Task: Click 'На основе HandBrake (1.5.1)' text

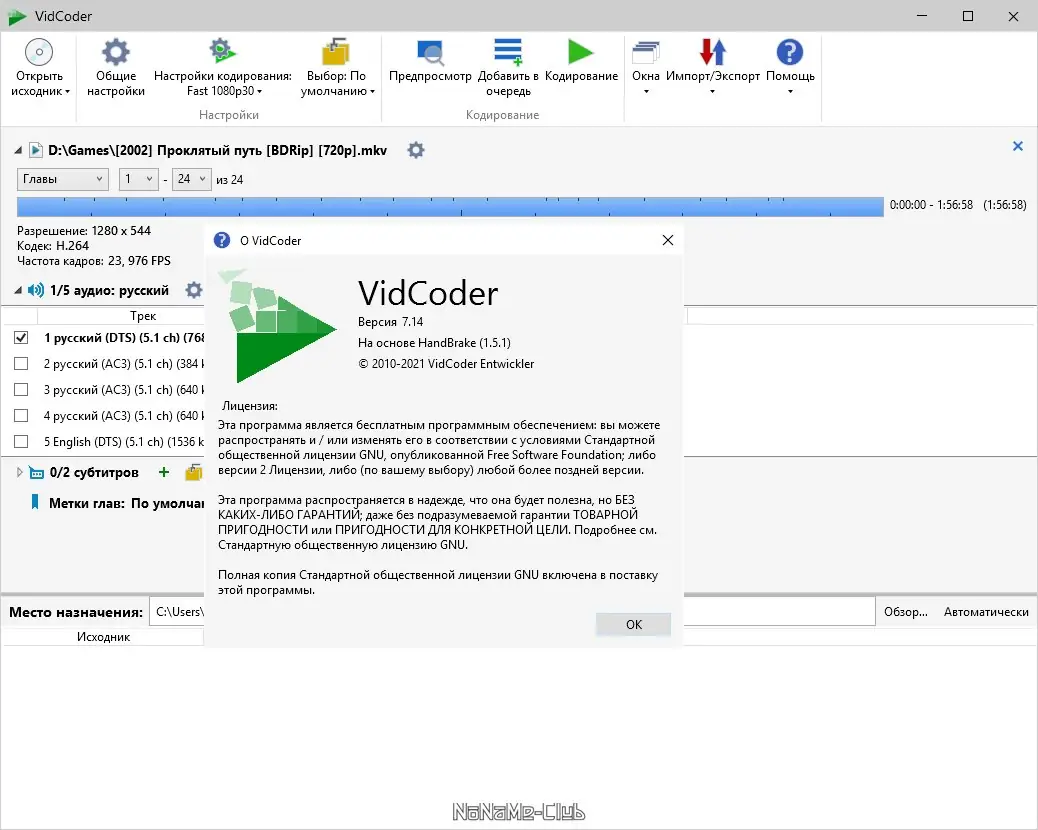Action: coord(434,343)
